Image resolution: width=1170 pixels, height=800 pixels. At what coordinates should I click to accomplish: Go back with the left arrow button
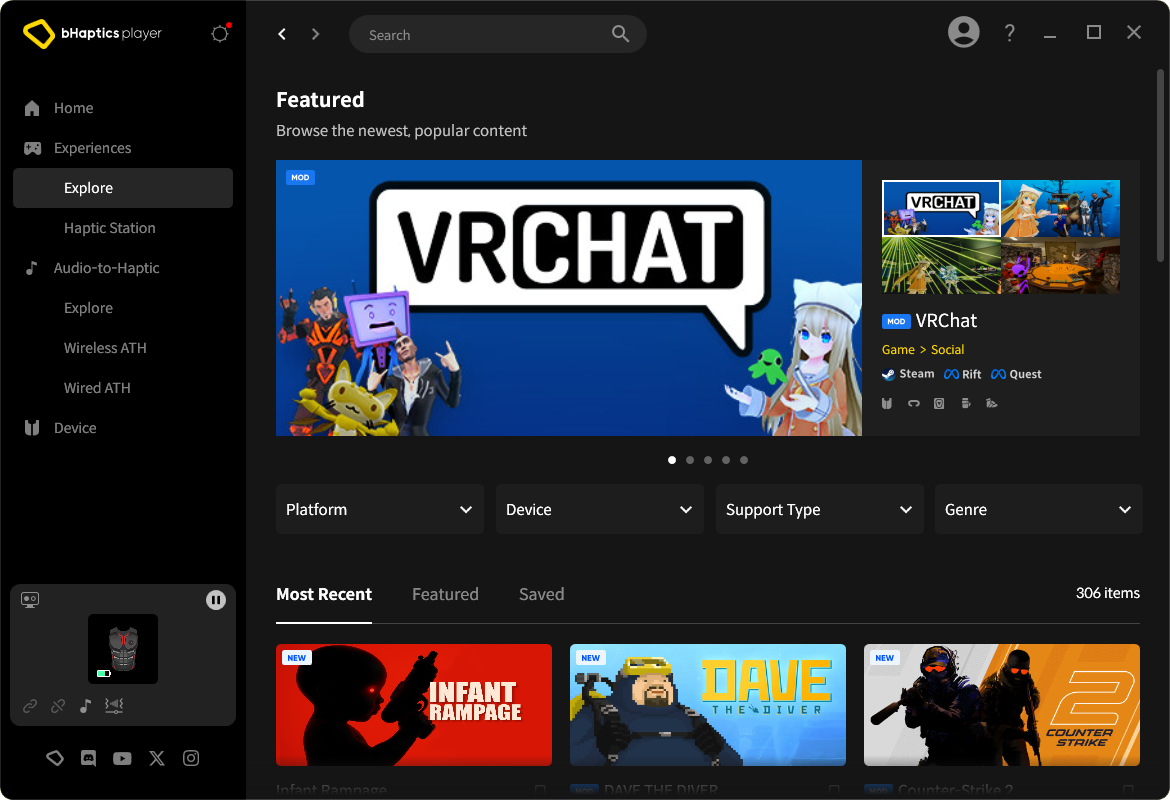pyautogui.click(x=282, y=34)
